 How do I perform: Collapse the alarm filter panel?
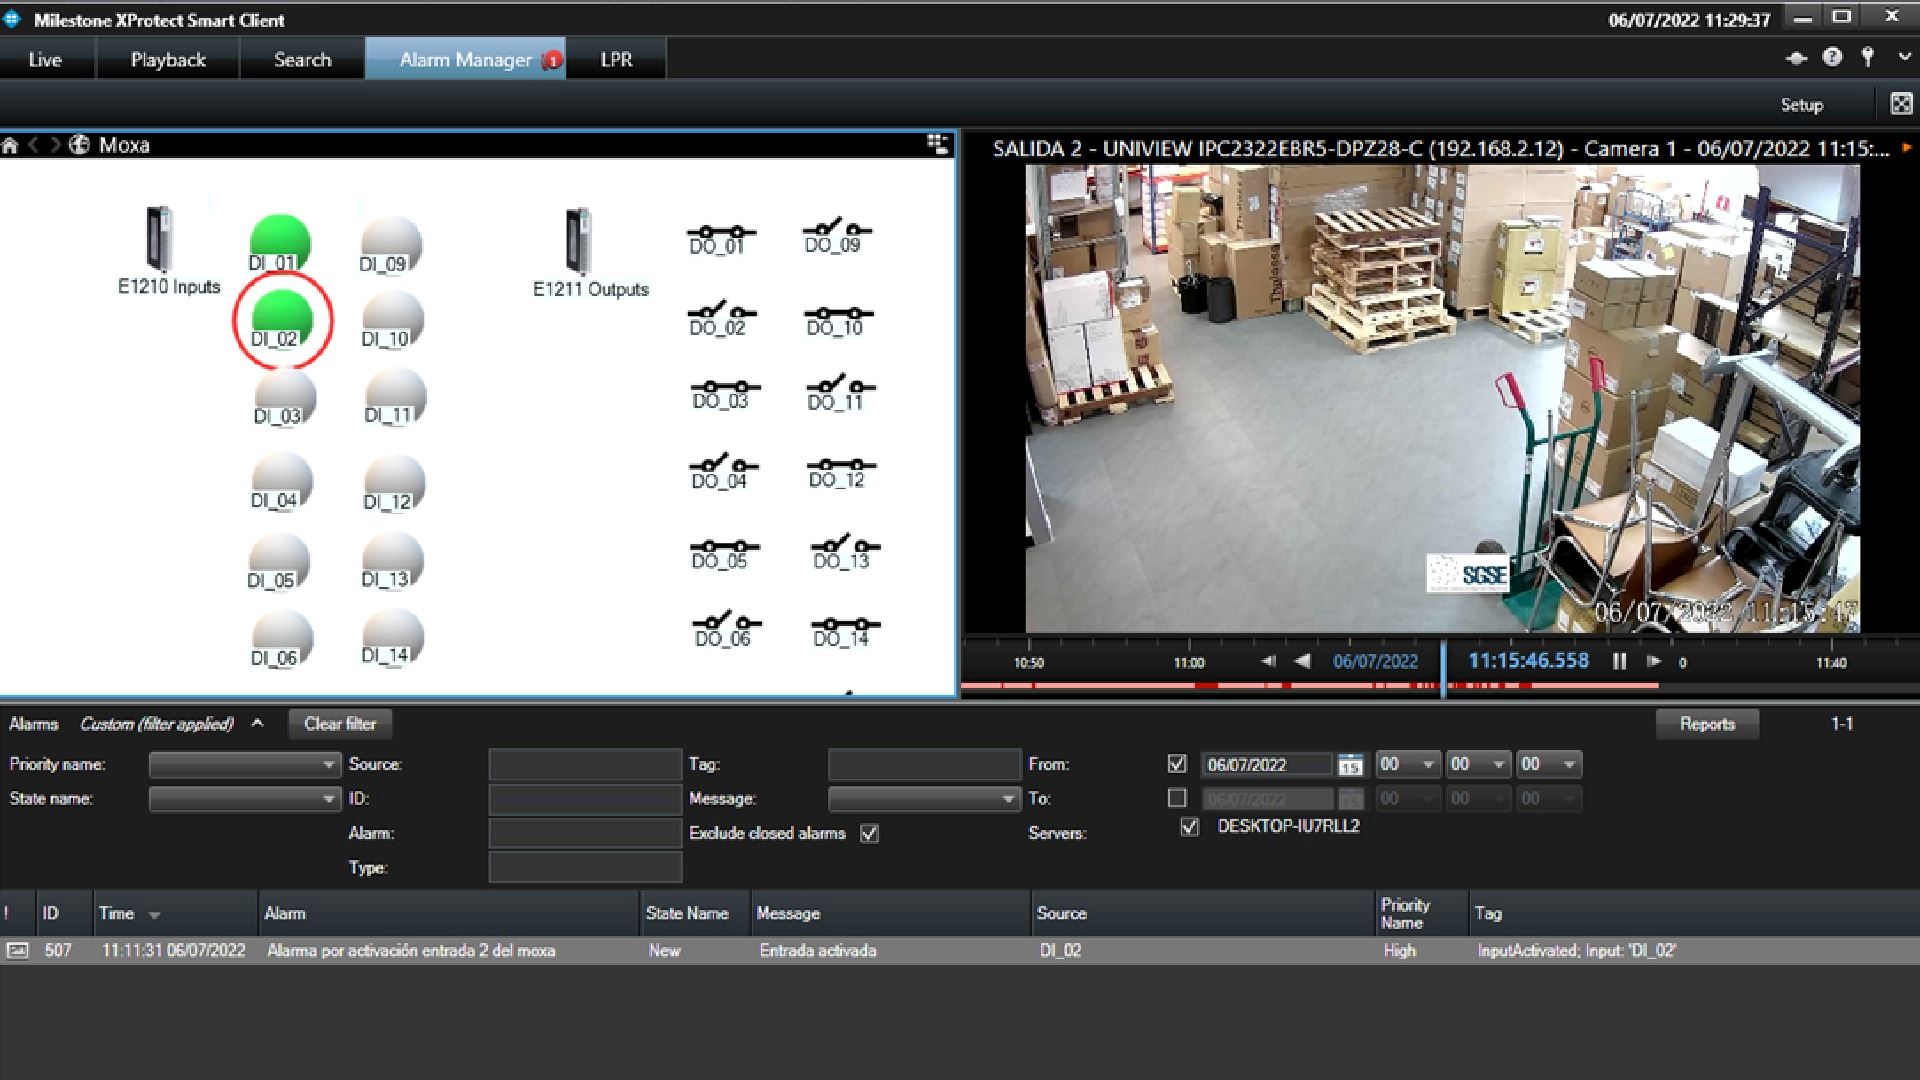point(257,723)
